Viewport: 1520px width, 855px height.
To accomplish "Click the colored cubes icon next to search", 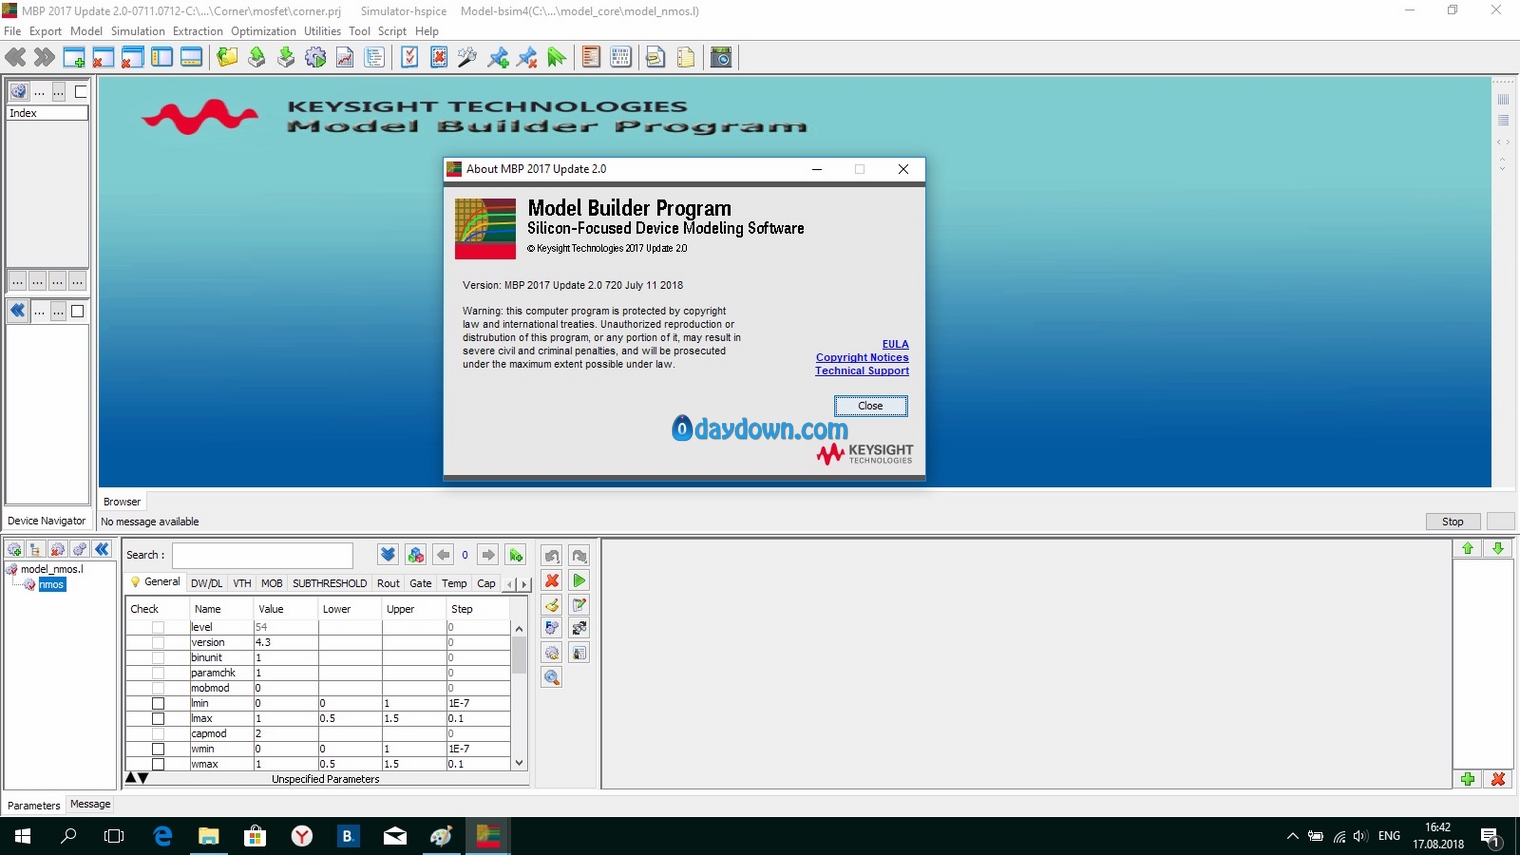I will (416, 555).
